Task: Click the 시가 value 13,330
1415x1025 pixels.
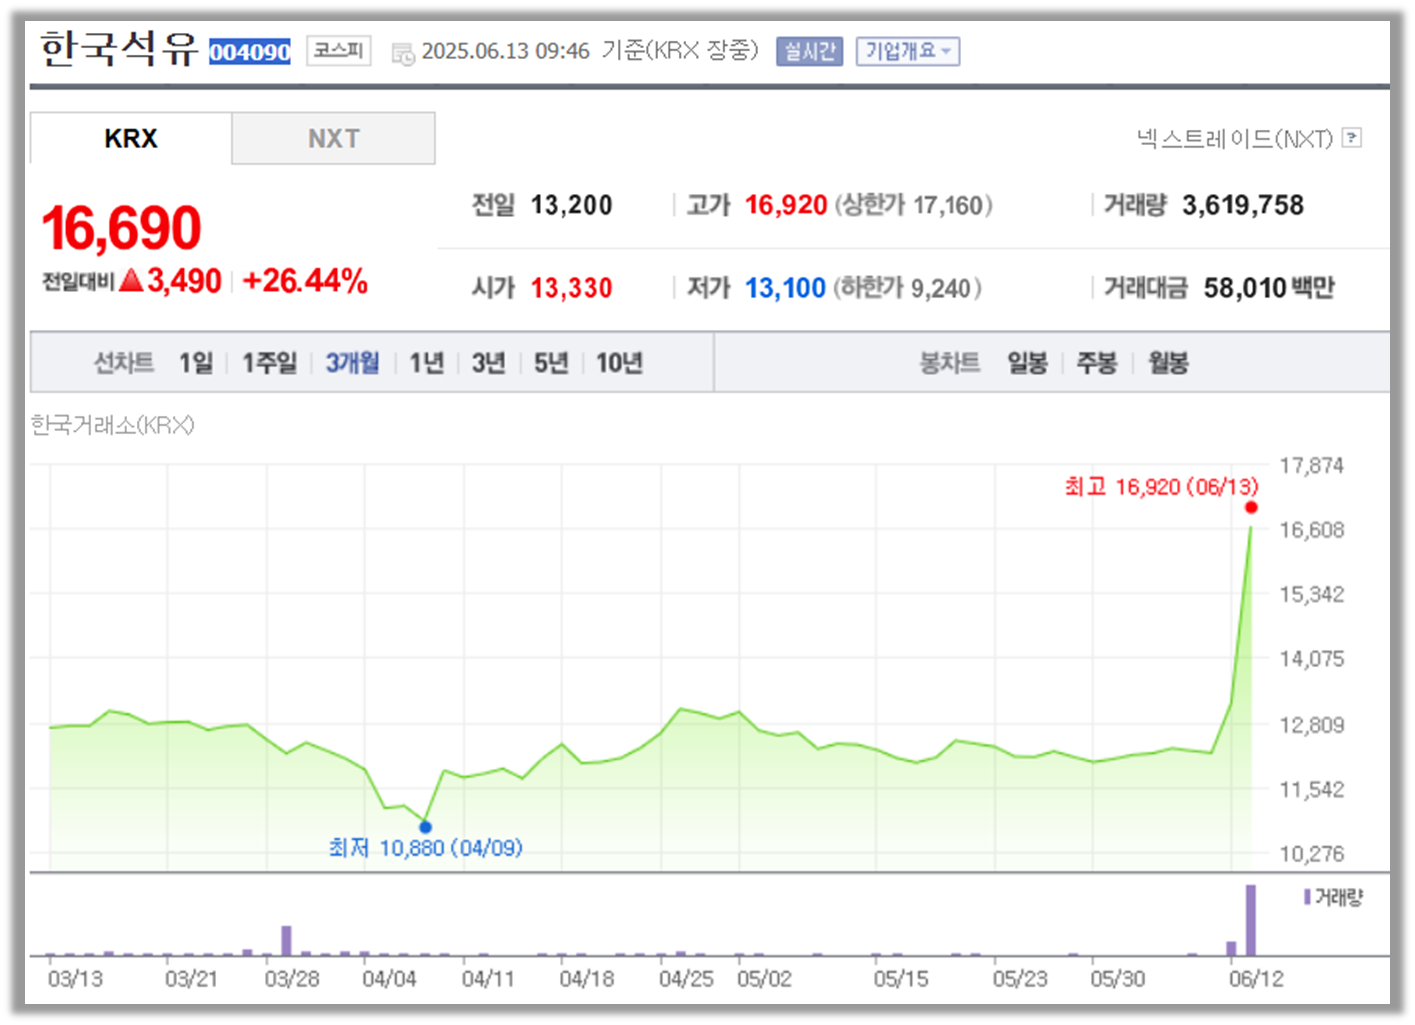Action: [x=571, y=288]
